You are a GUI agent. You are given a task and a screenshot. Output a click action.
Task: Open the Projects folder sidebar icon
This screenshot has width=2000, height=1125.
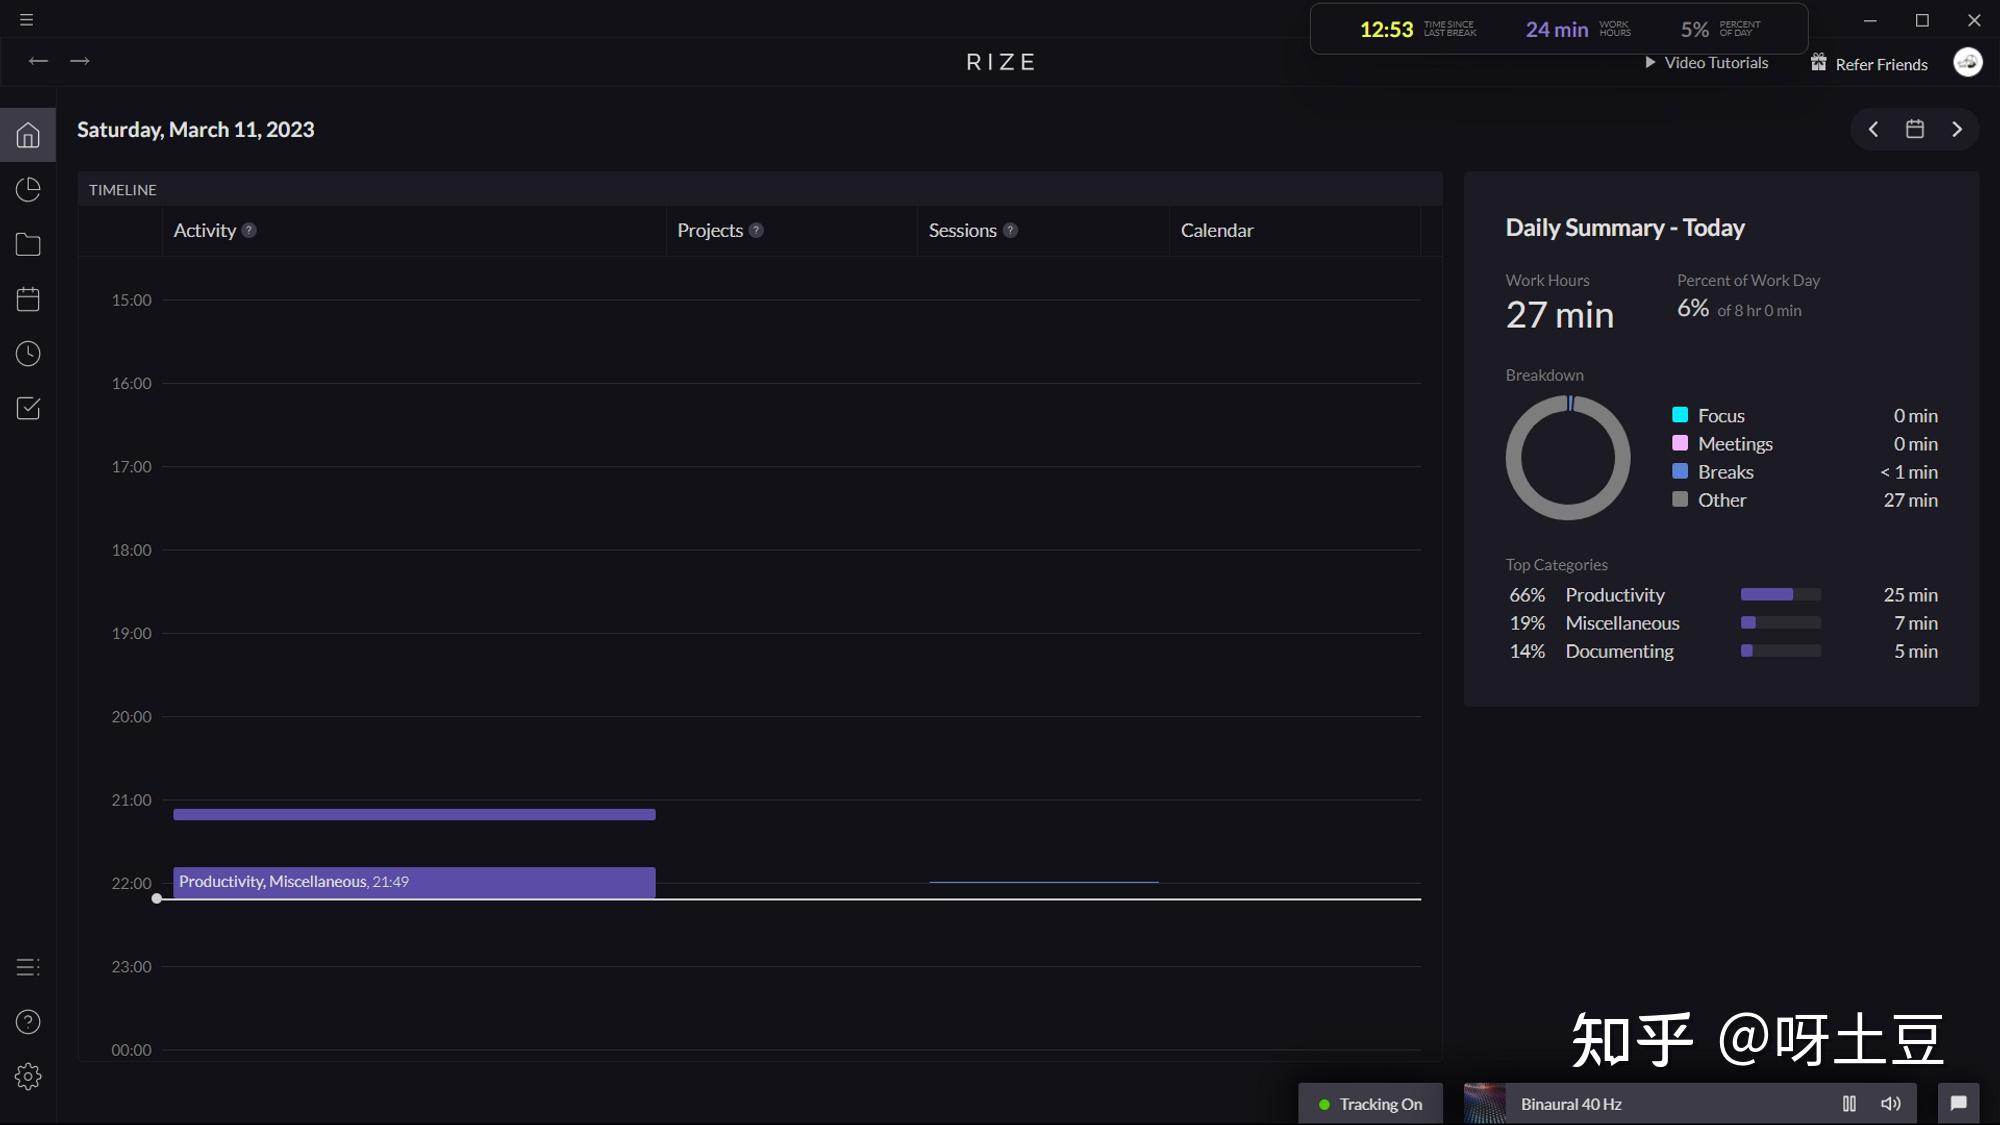pyautogui.click(x=28, y=245)
